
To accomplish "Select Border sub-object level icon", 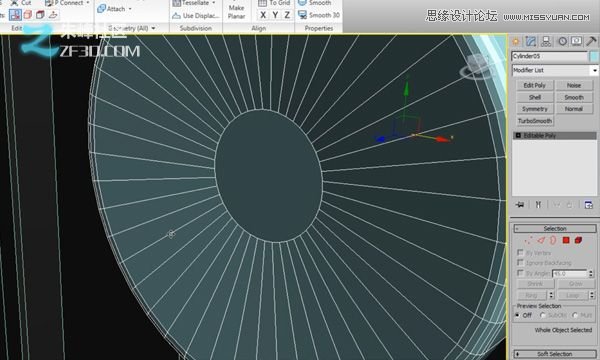I will (553, 240).
